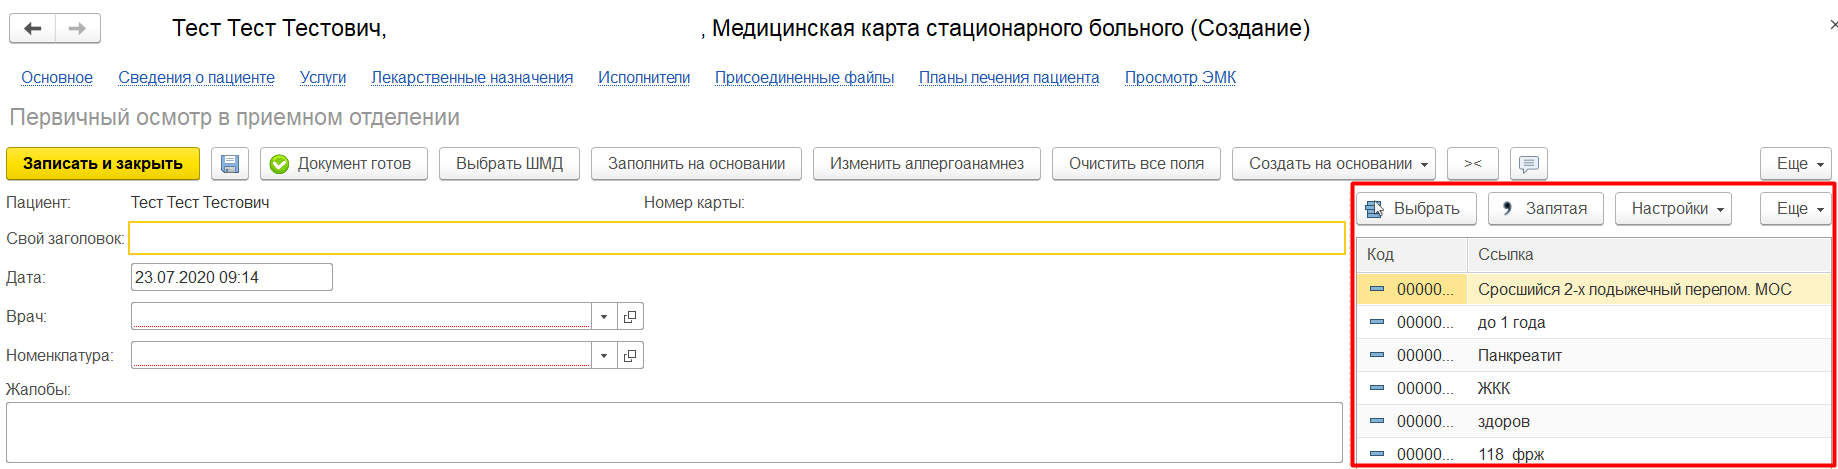Image resolution: width=1838 pixels, height=469 pixels.
Task: Open the Создать на основании dropdown
Action: click(1333, 164)
